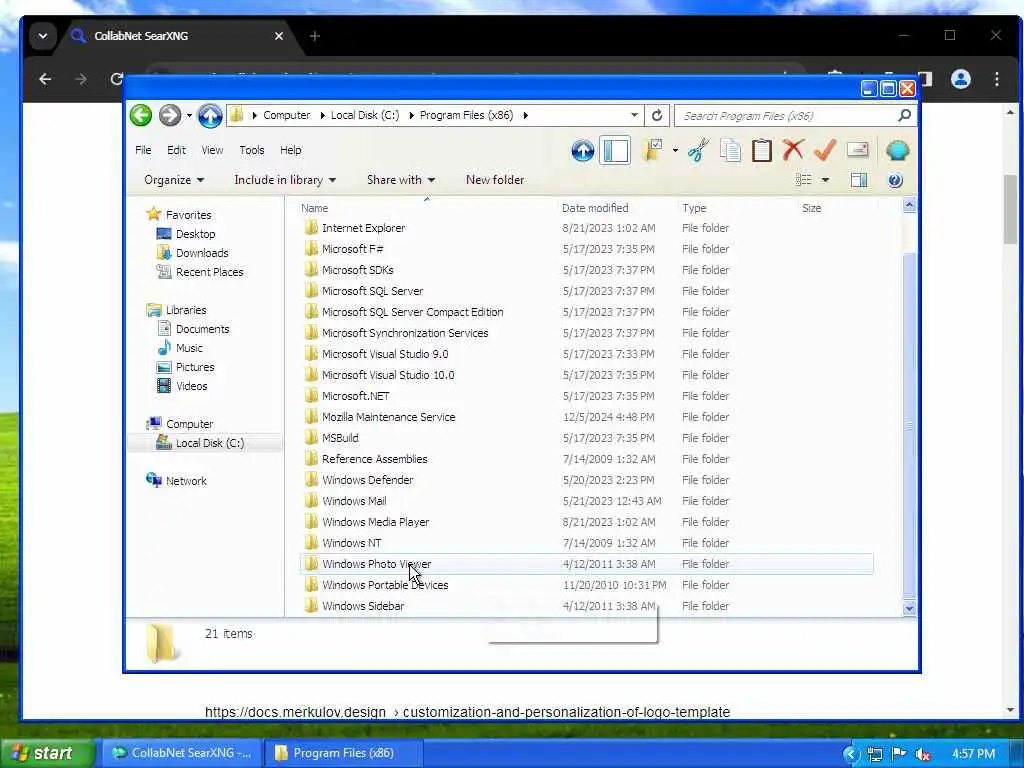This screenshot has height=768, width=1024.
Task: Refresh the Program Files (x86) address bar
Action: (657, 116)
